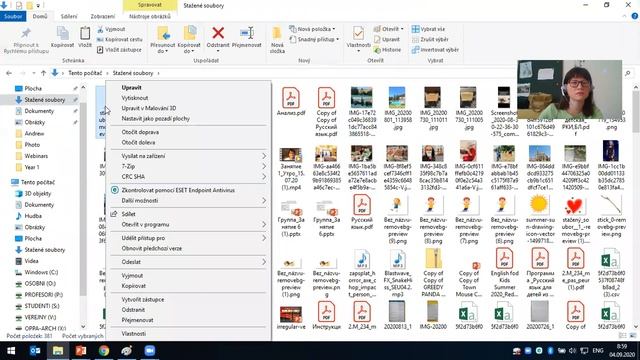Open the Snadný přístup dropdown
640x360 pixels.
314,40
